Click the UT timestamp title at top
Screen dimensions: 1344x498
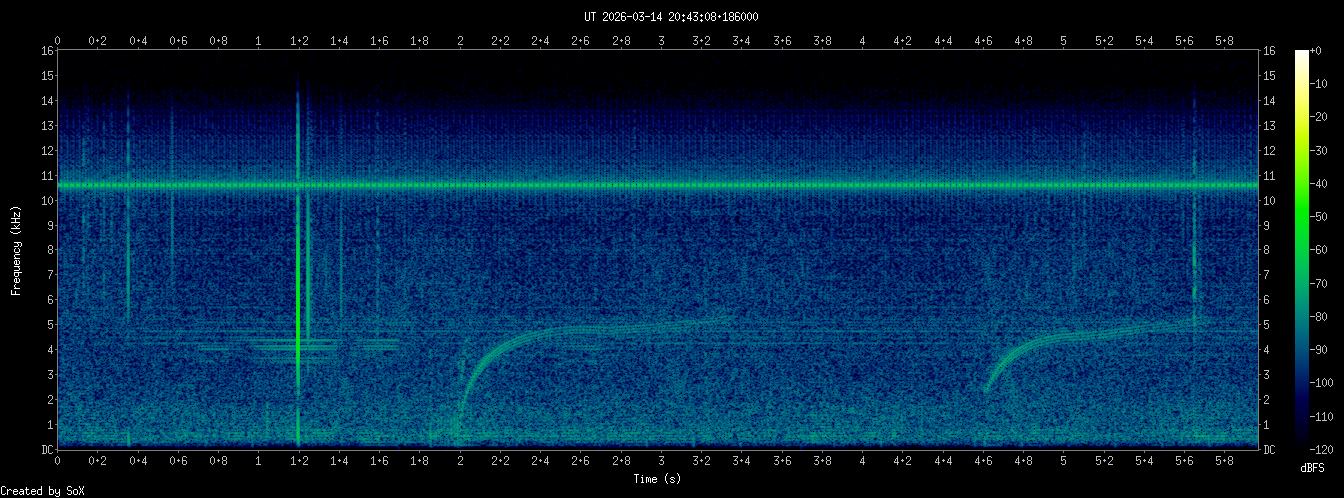pyautogui.click(x=671, y=16)
